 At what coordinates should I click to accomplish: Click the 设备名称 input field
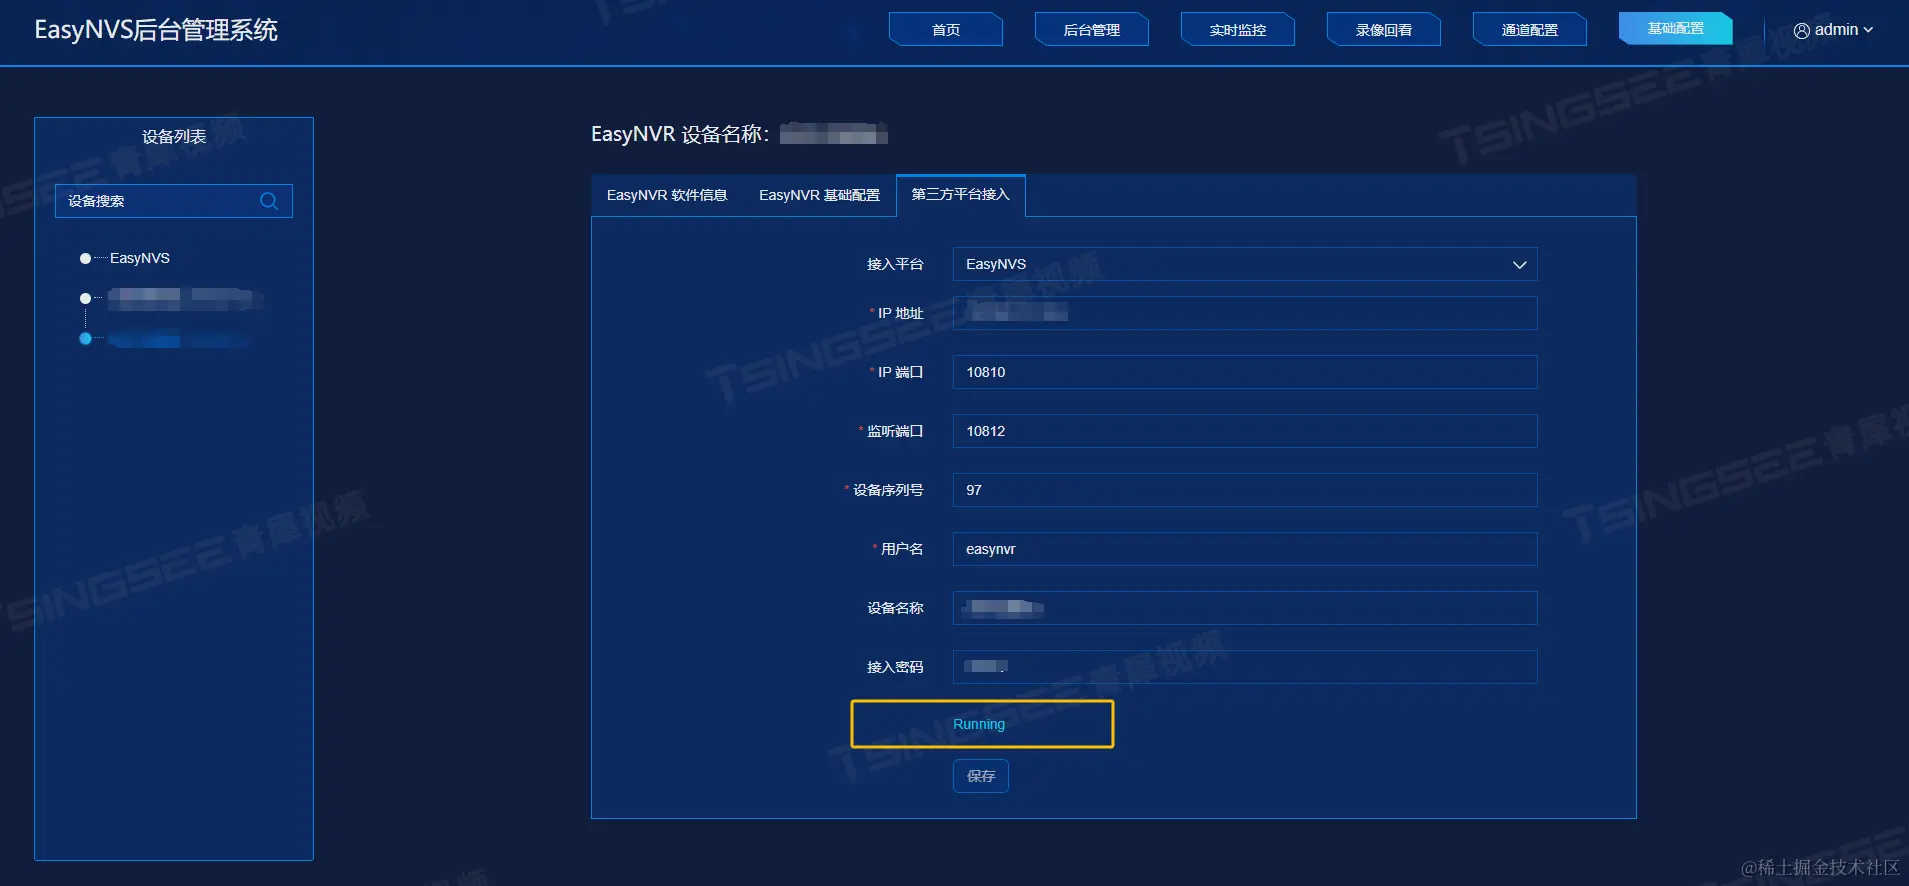[1244, 608]
